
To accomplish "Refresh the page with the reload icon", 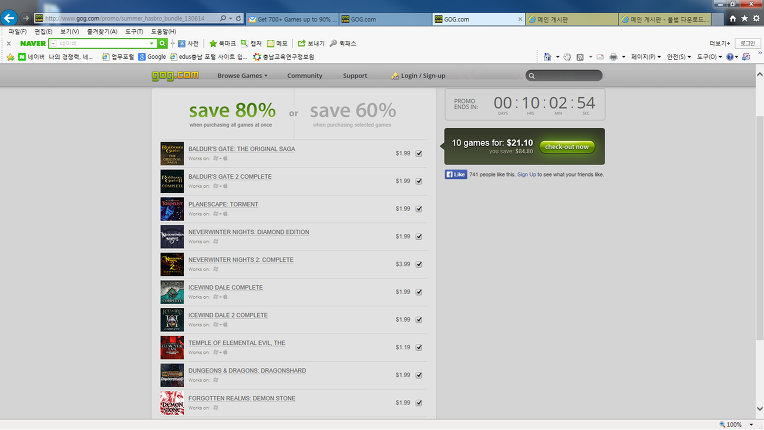I will pos(238,19).
